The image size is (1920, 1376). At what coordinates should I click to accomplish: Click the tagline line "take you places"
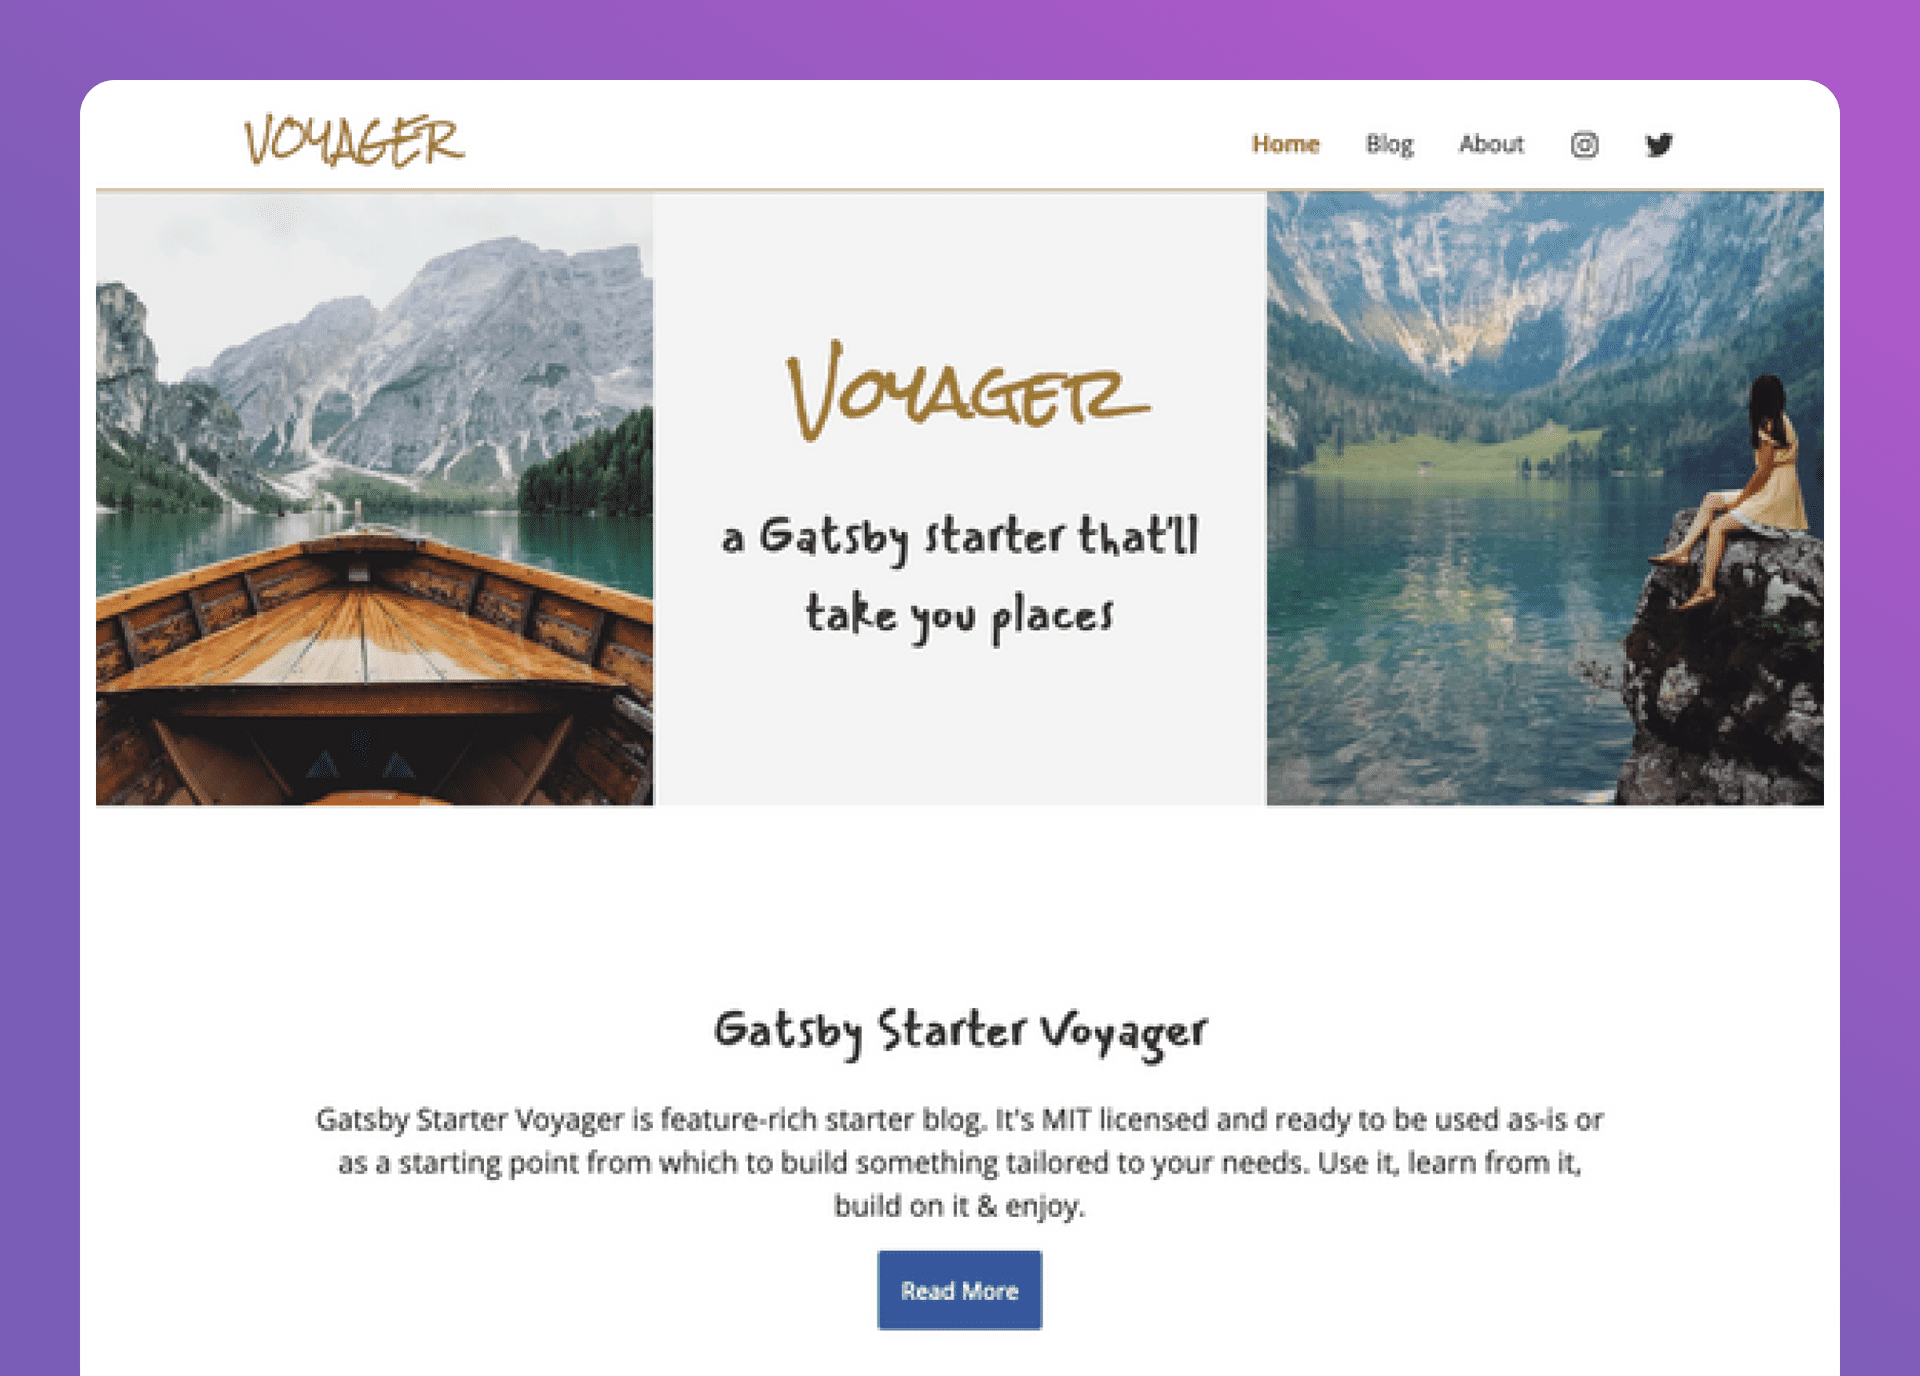click(960, 615)
